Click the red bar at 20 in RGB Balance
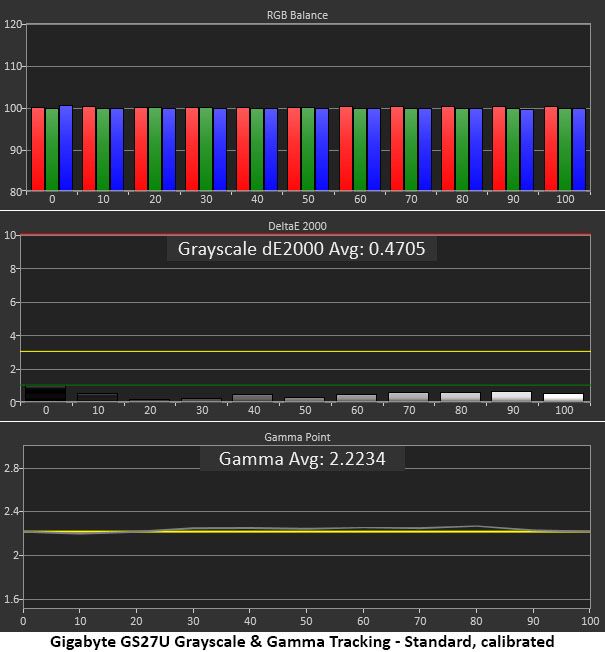The height and width of the screenshot is (652, 605). click(x=141, y=149)
